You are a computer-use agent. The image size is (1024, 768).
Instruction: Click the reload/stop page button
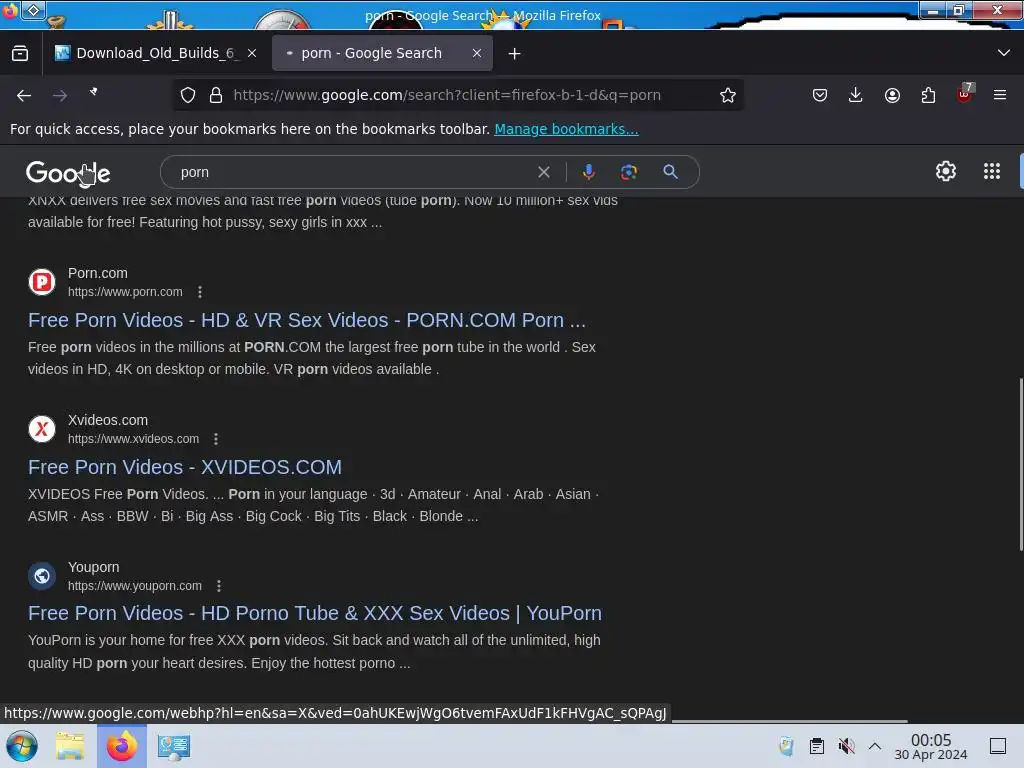click(94, 94)
